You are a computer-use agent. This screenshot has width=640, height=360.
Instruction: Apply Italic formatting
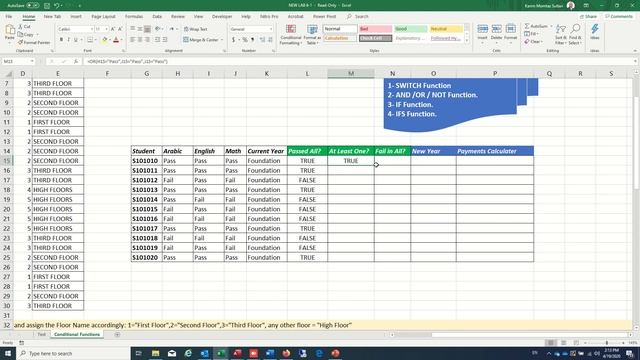[x=69, y=40]
